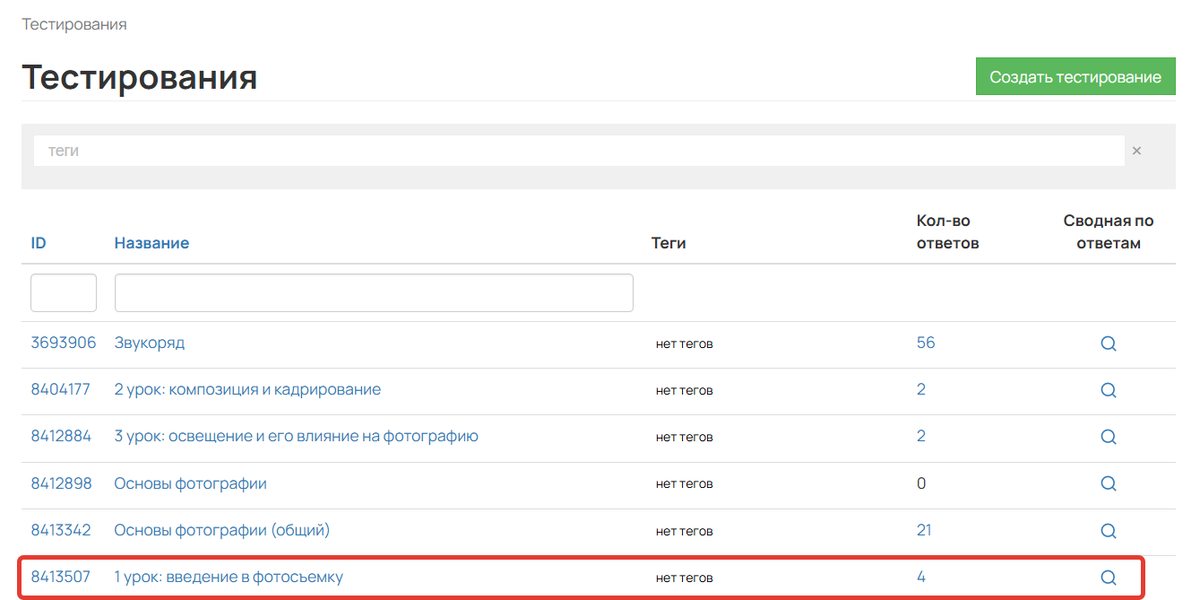
Task: Open answer summary for 2 урок композиция
Action: [1108, 390]
